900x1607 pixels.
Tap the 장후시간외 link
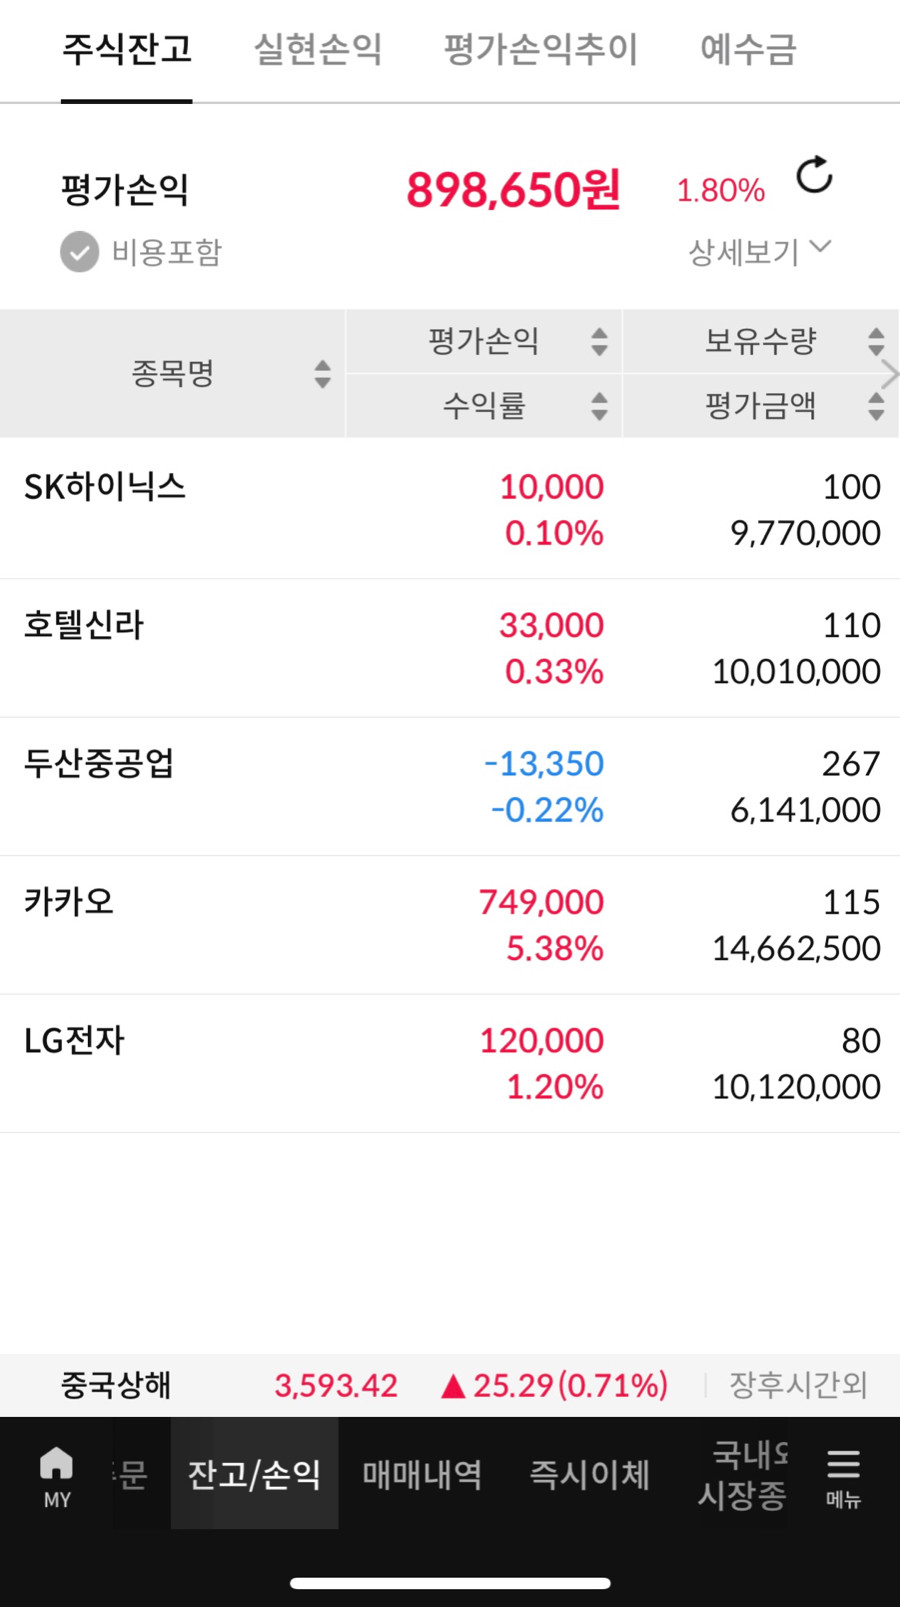pyautogui.click(x=798, y=1385)
